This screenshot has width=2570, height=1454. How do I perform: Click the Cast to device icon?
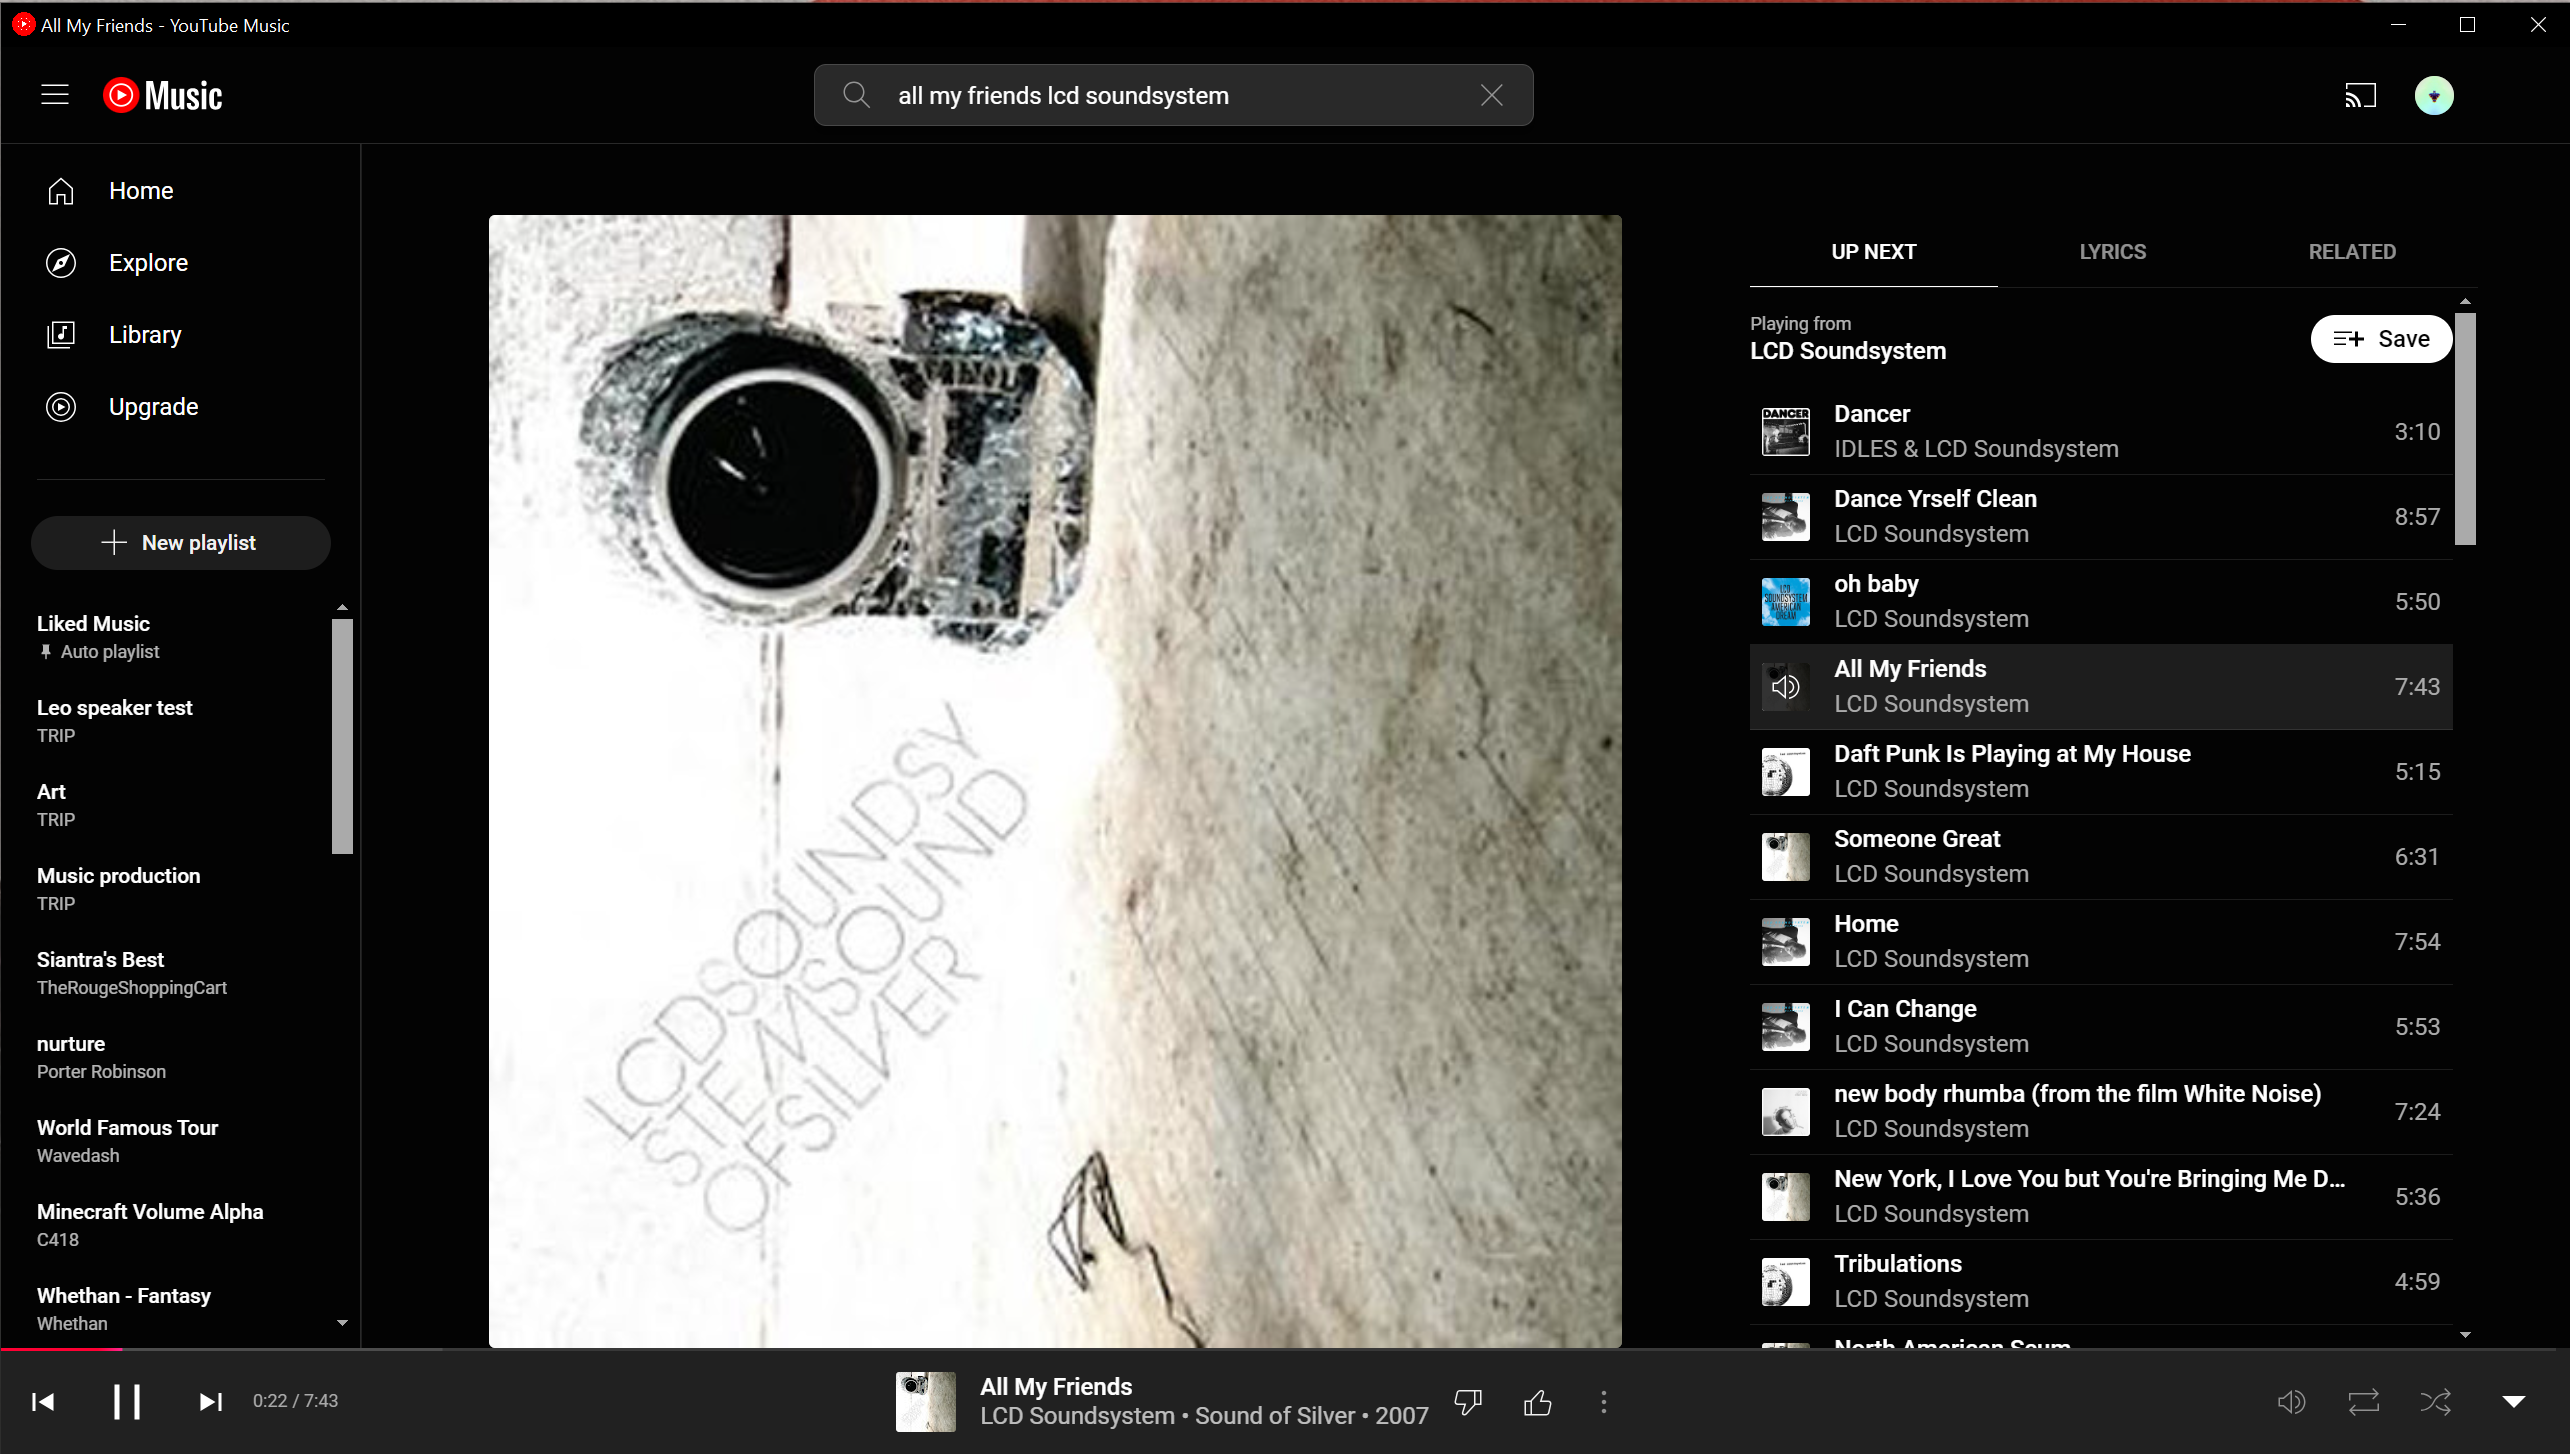(x=2360, y=96)
